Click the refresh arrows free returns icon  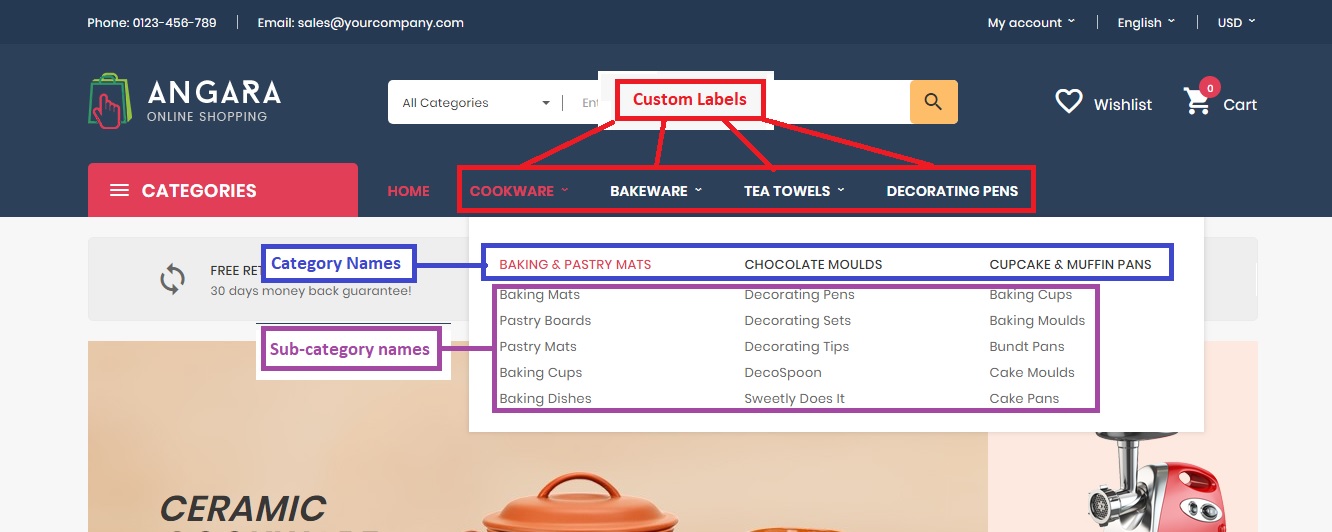coord(173,279)
